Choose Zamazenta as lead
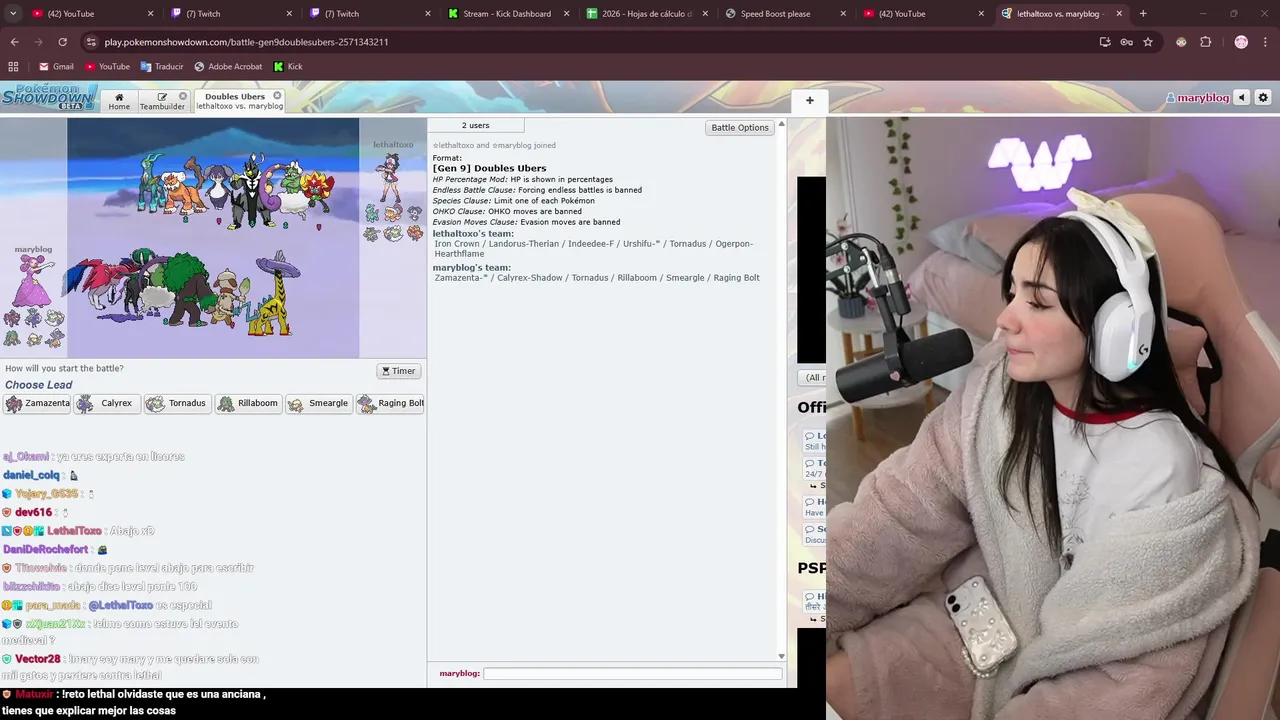This screenshot has height=720, width=1280. coord(38,403)
